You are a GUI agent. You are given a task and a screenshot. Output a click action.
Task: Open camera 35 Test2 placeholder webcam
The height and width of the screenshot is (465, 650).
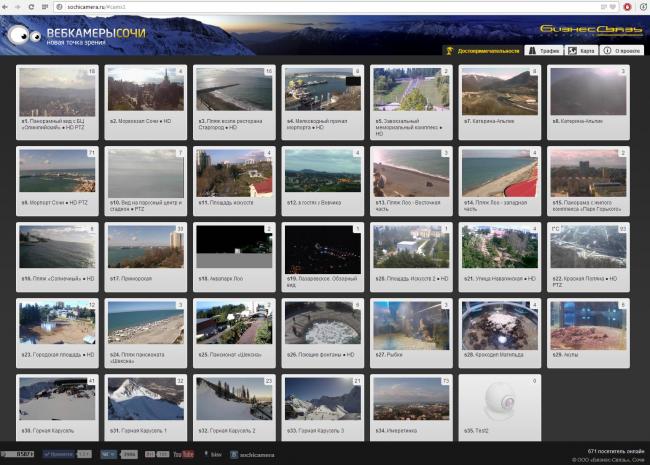pos(500,408)
